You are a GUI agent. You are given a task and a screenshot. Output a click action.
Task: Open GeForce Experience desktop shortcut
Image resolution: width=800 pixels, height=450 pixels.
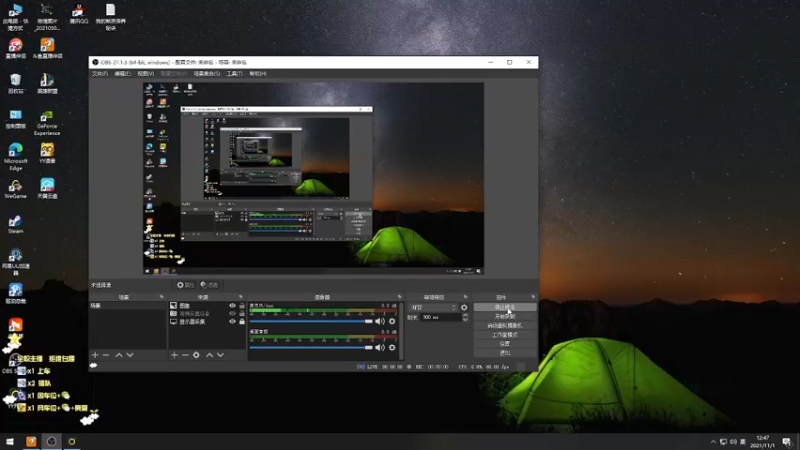tap(47, 123)
